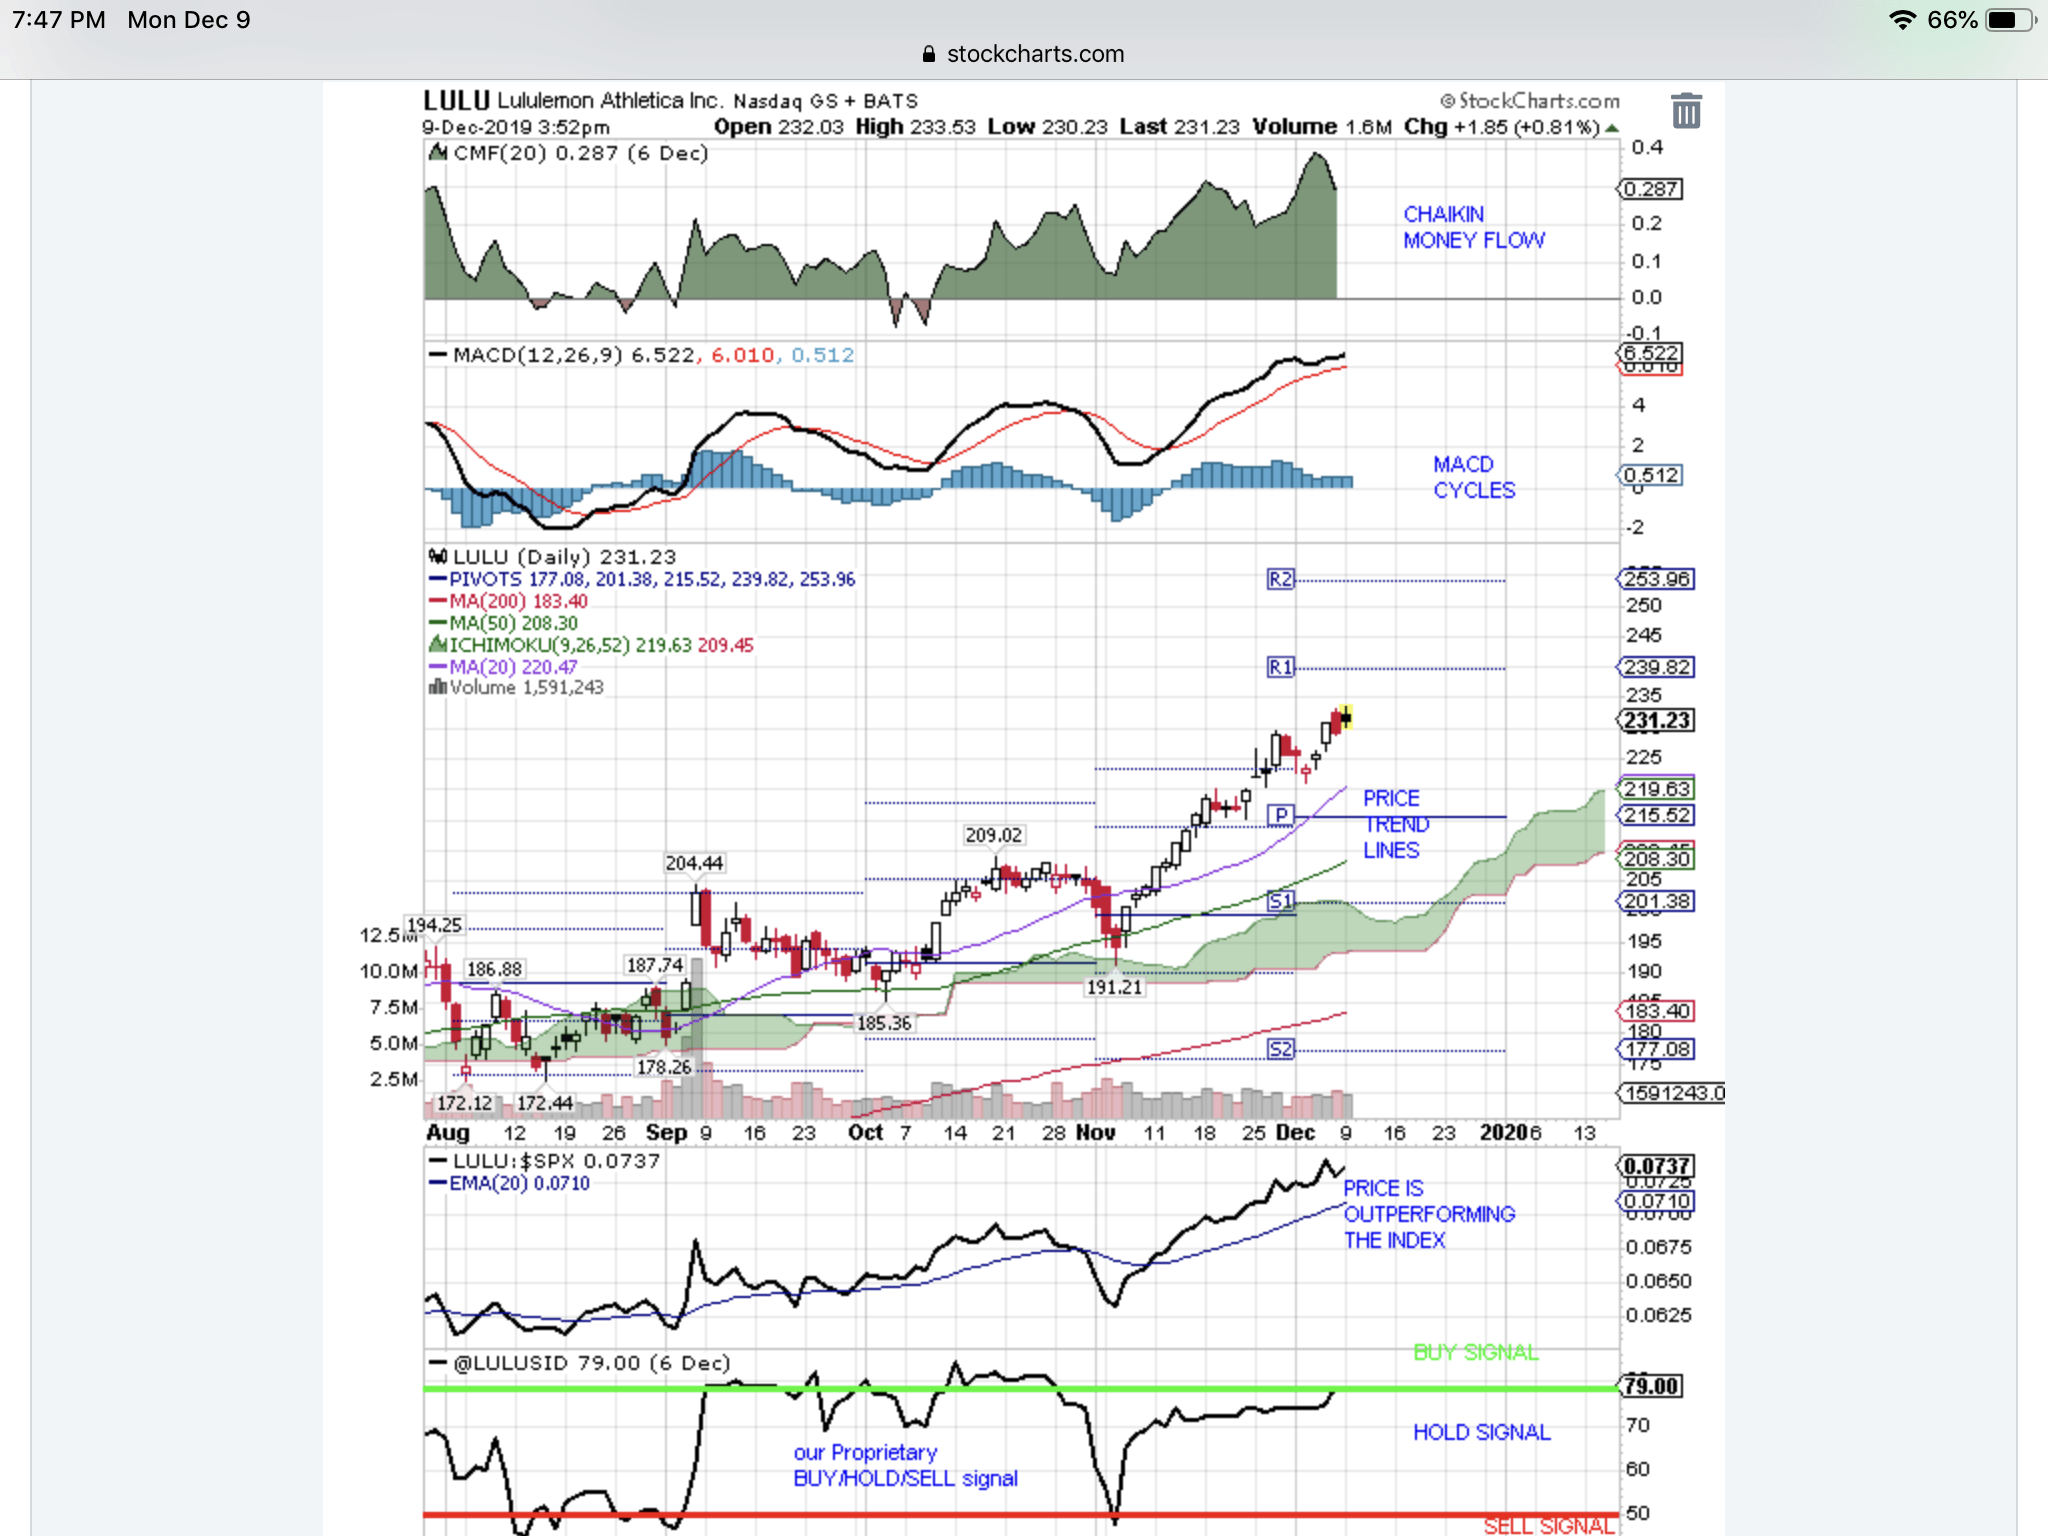Tap the R1 pivot marker box

[1280, 667]
